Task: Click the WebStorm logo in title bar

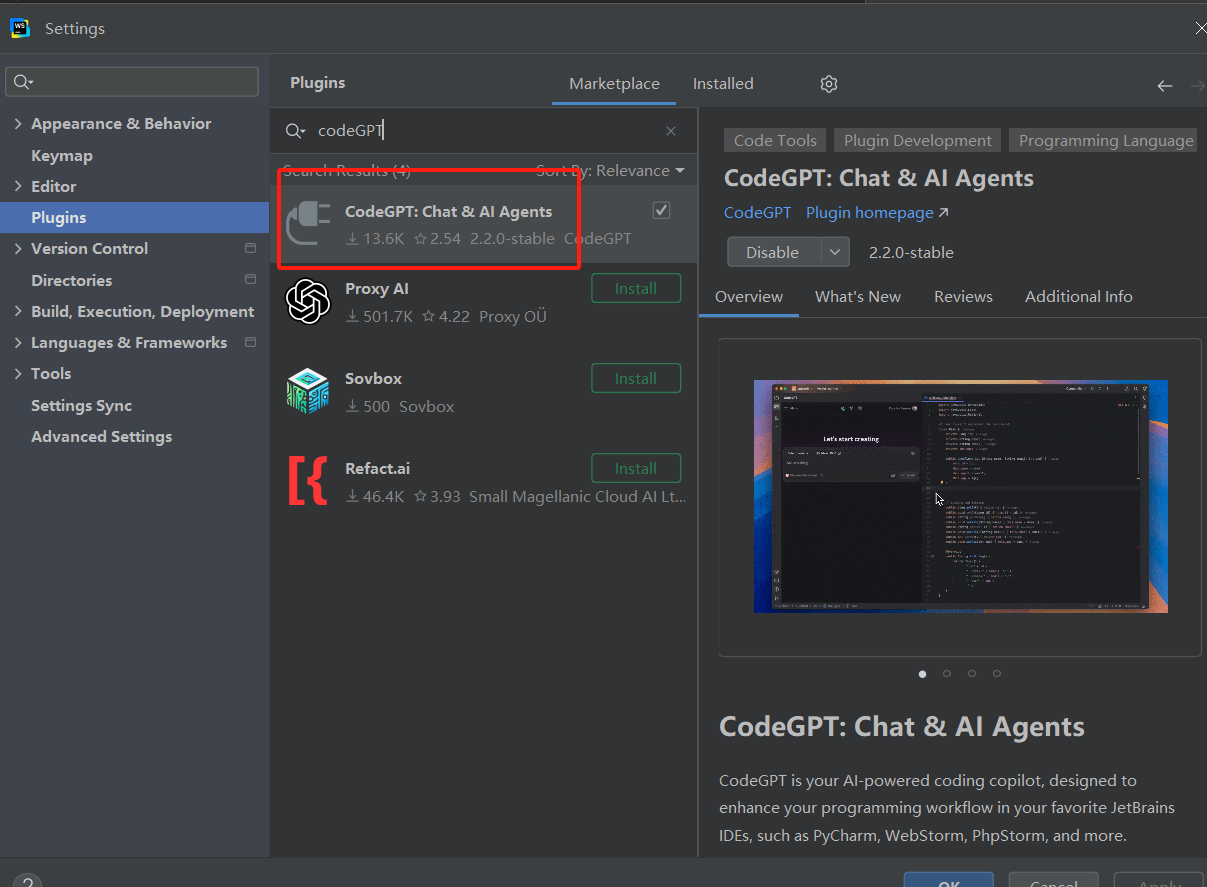Action: coord(20,28)
